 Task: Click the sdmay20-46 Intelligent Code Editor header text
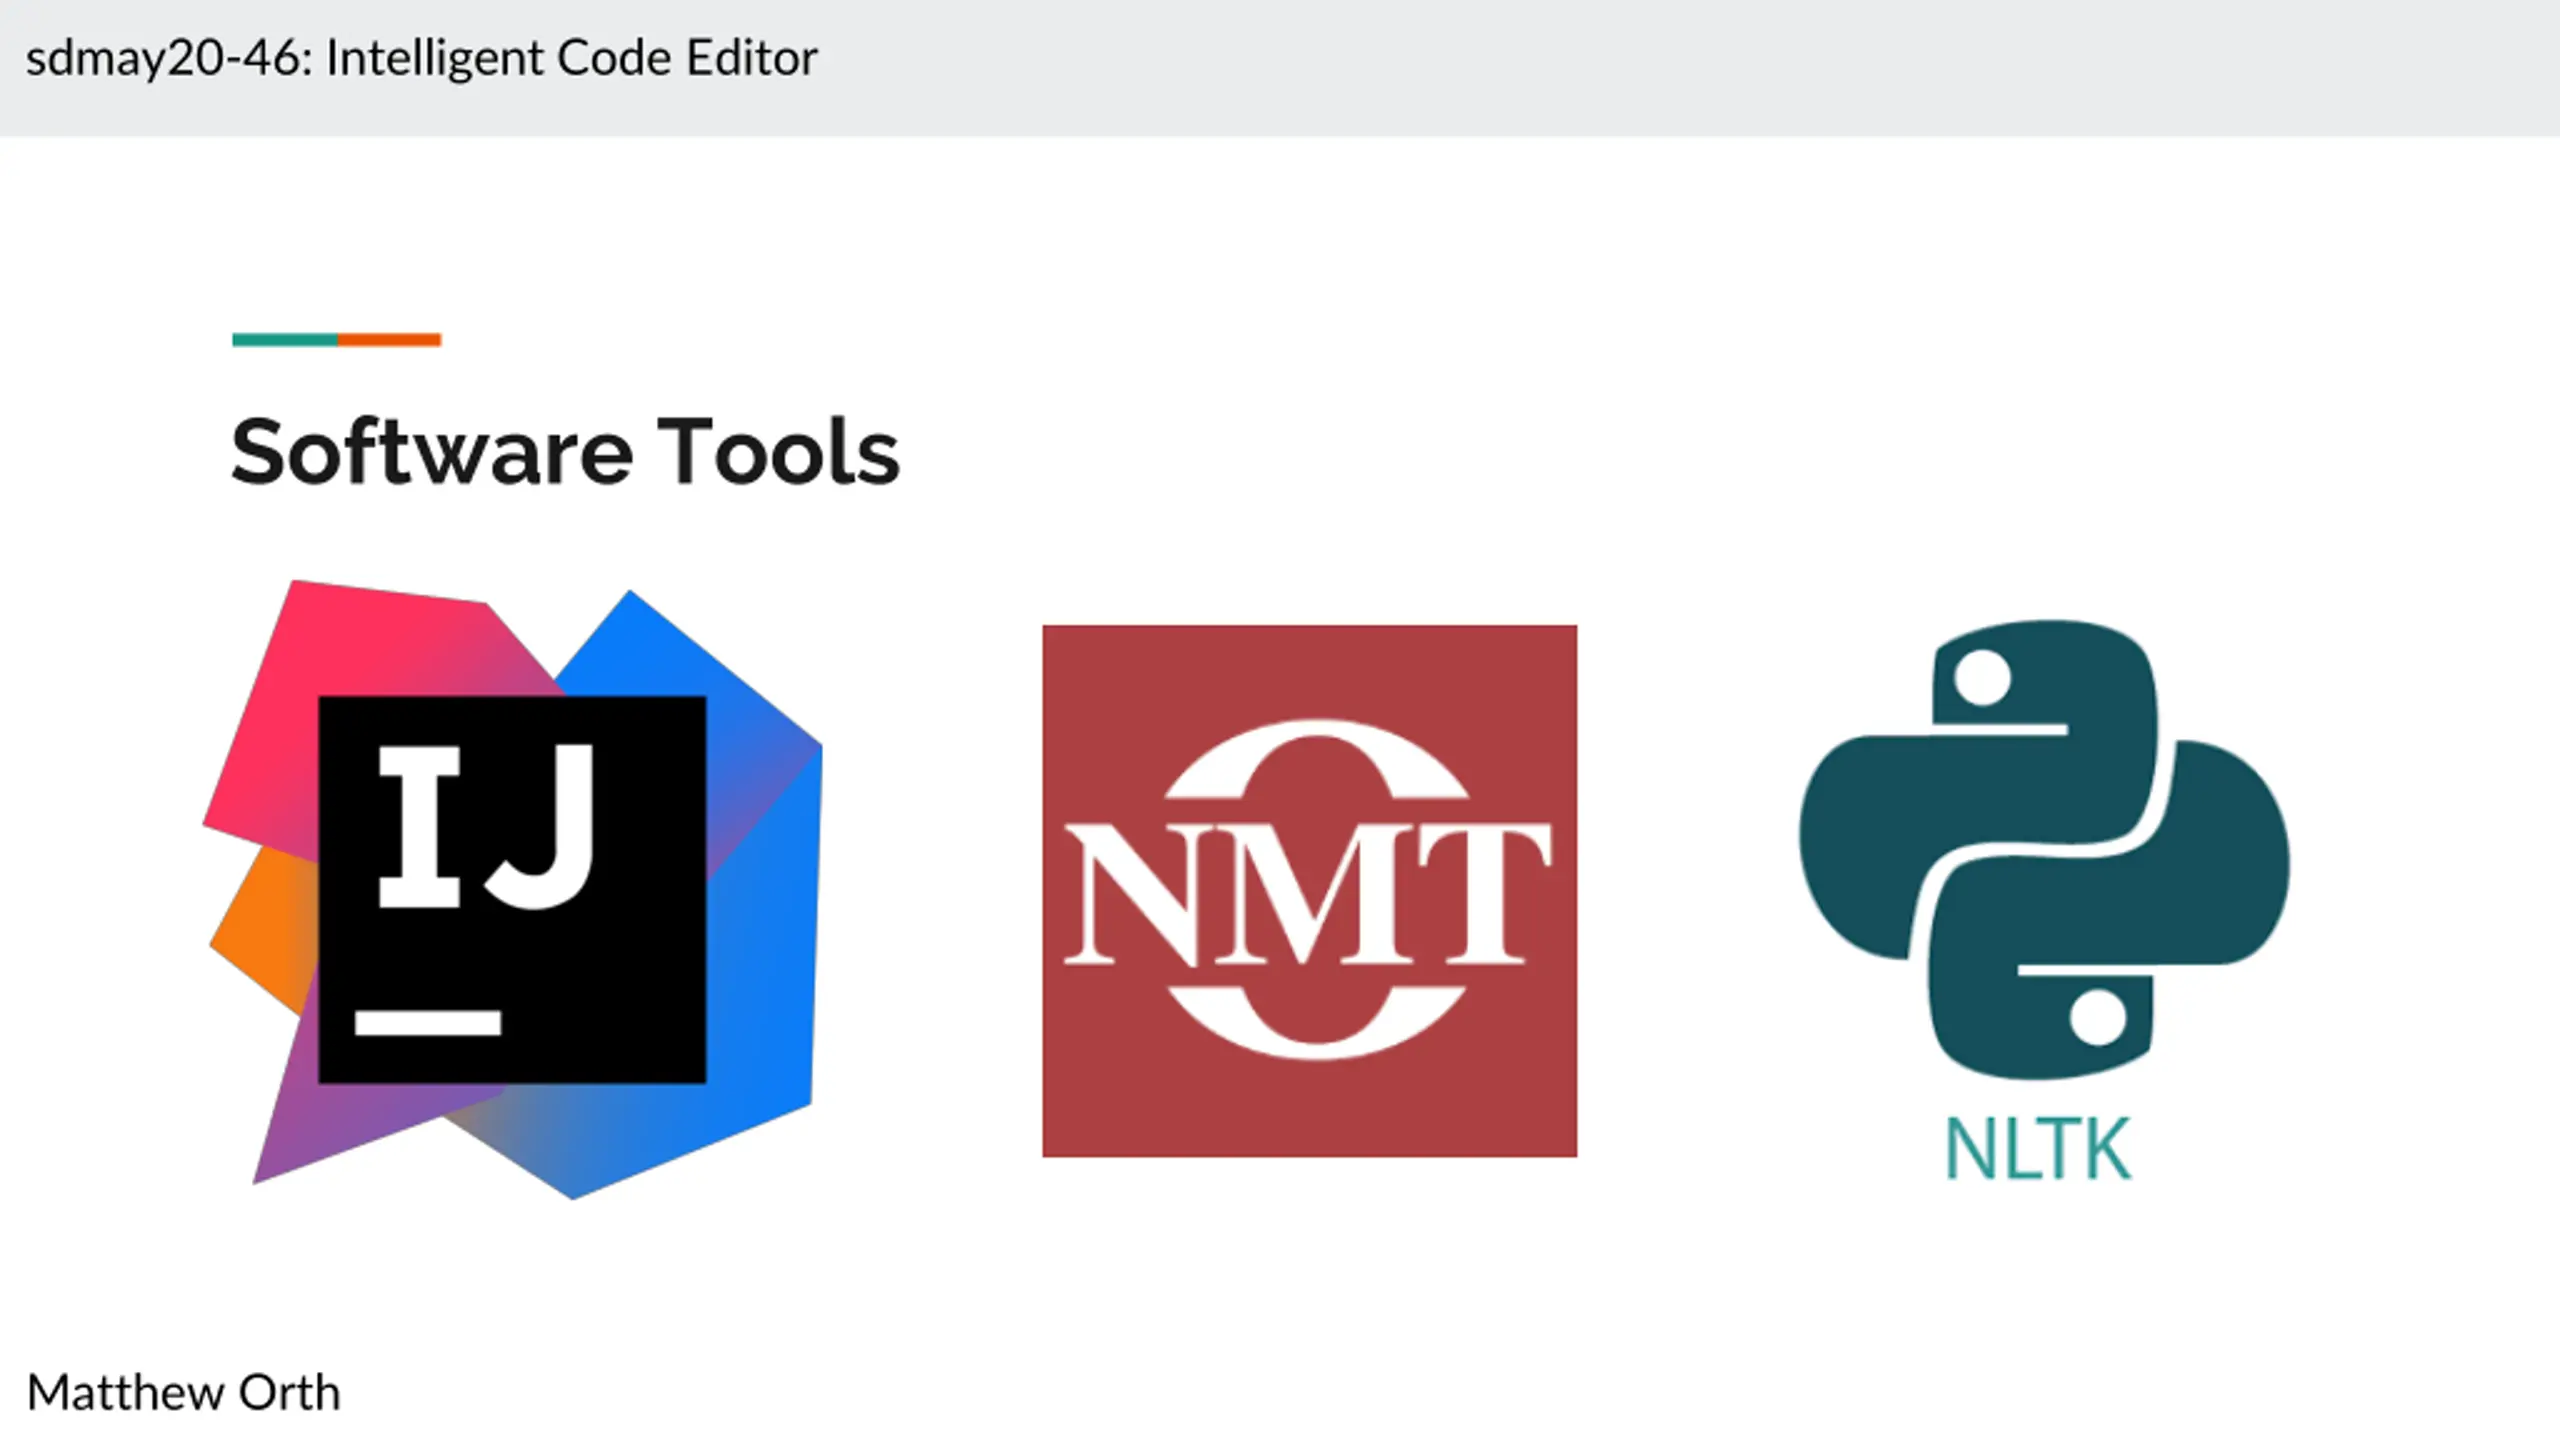tap(421, 58)
